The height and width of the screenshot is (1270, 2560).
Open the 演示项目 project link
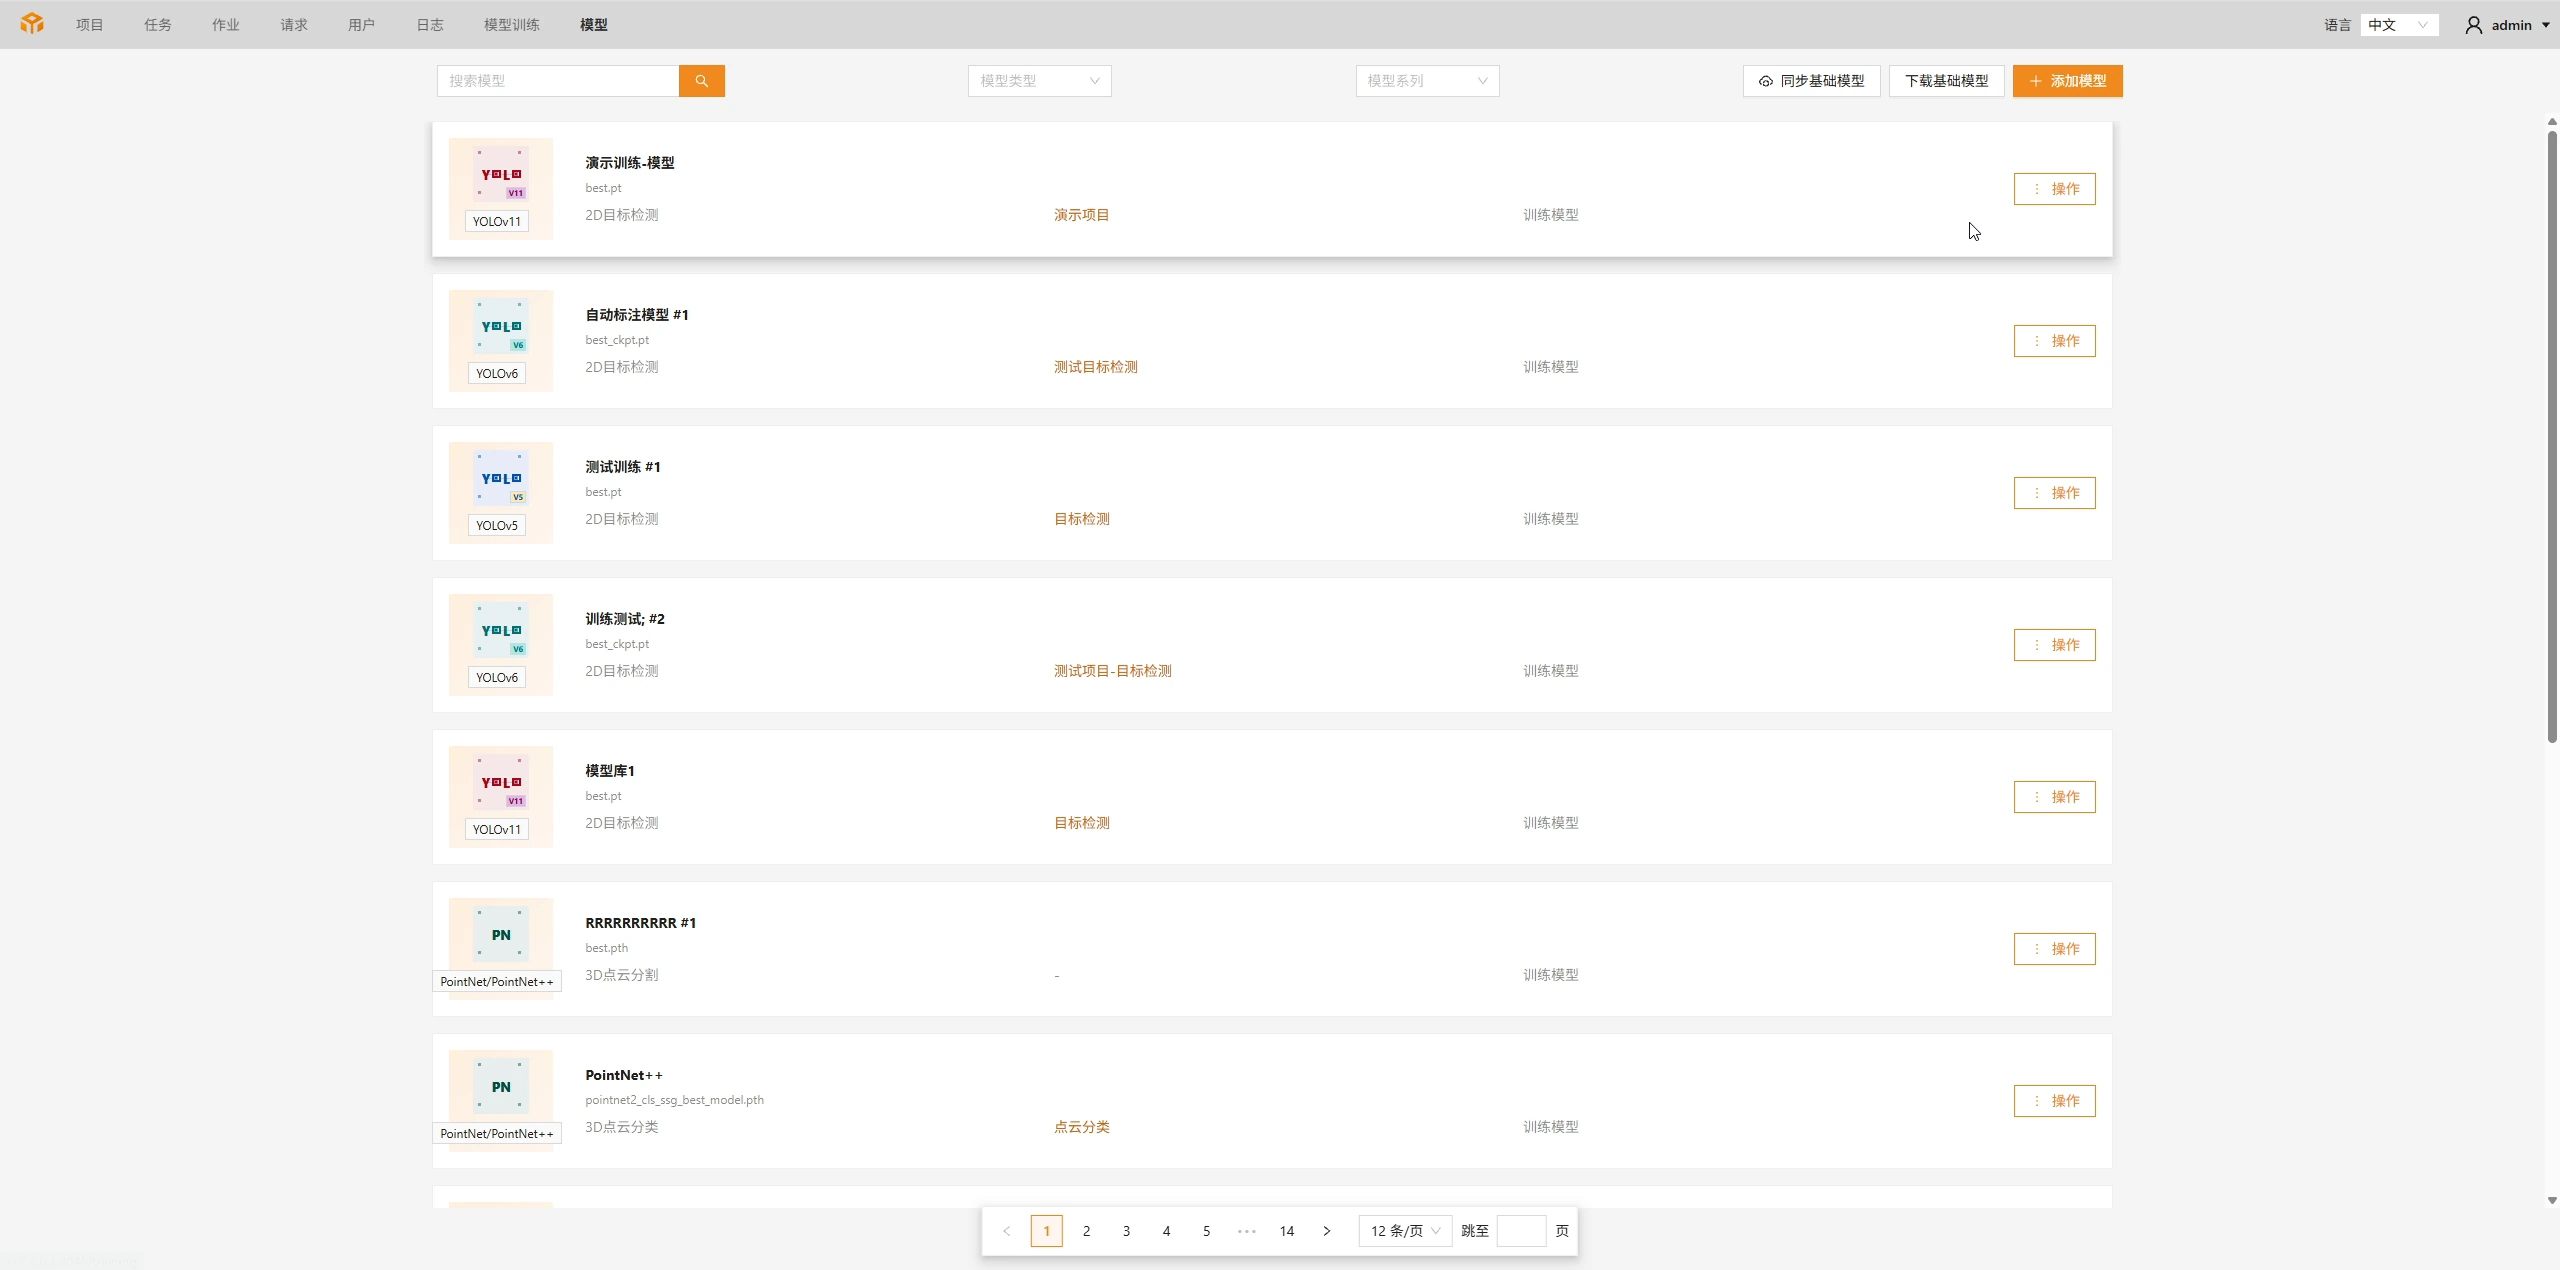(x=1081, y=215)
